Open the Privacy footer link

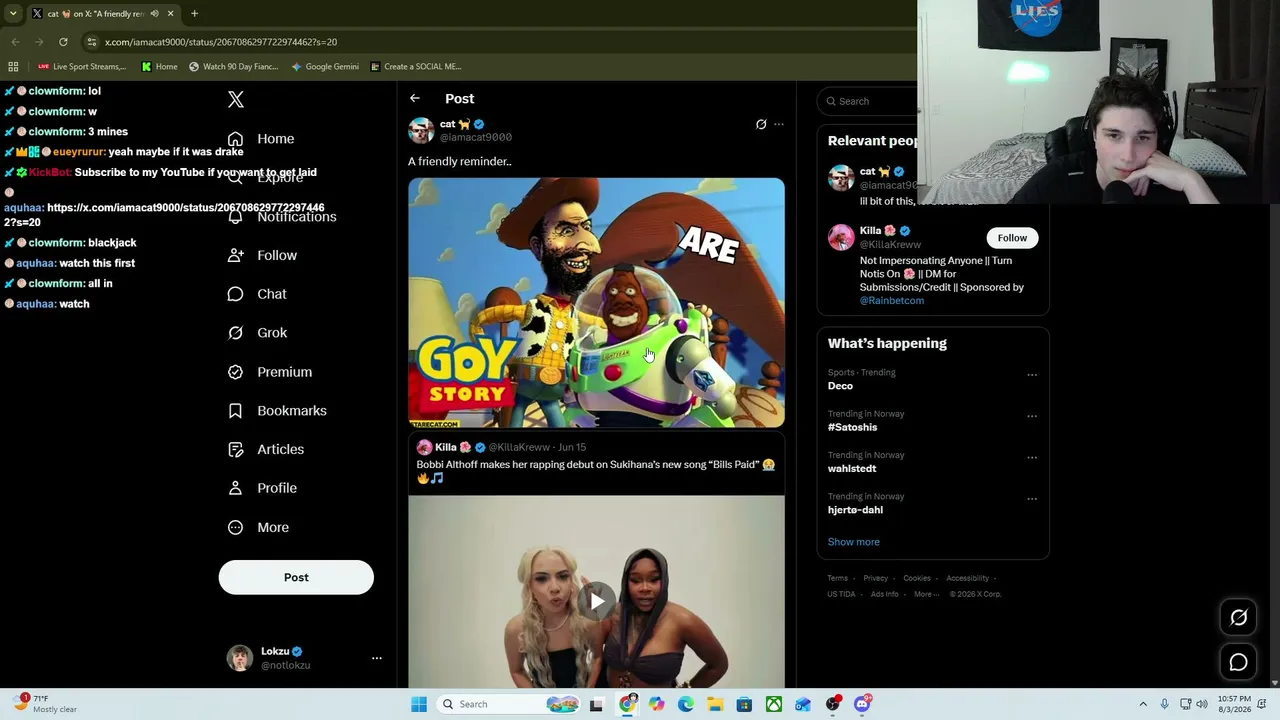point(875,578)
